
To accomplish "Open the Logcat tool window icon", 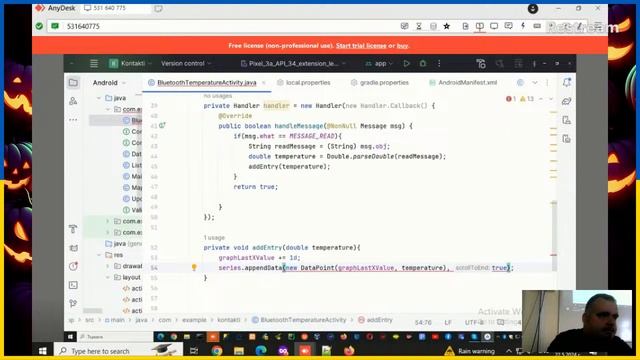I will (73, 248).
